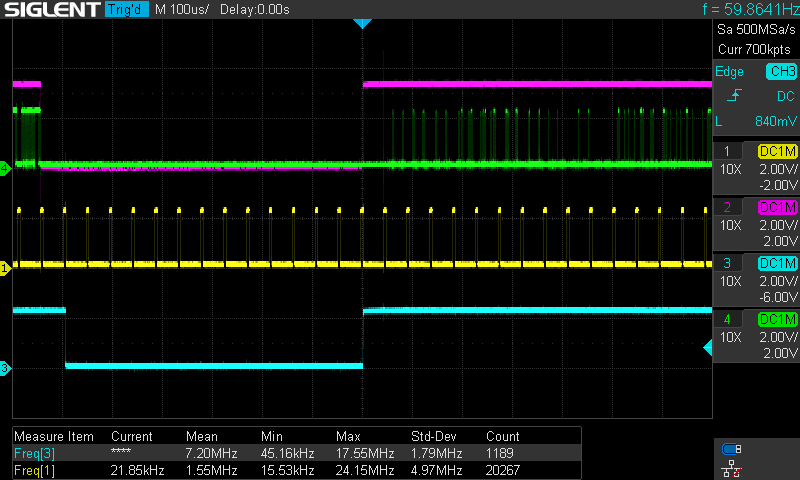Click the Curr 700kpts memory depth text

point(754,49)
